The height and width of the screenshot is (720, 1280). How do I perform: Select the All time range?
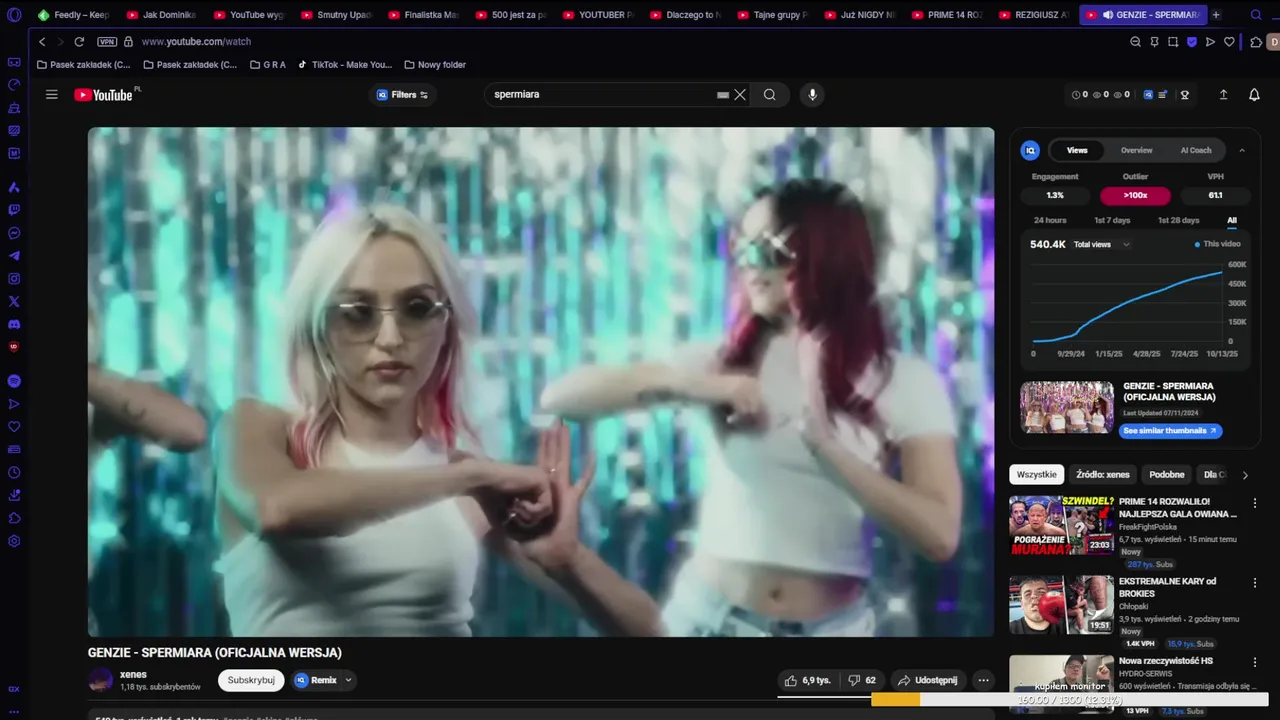point(1232,220)
